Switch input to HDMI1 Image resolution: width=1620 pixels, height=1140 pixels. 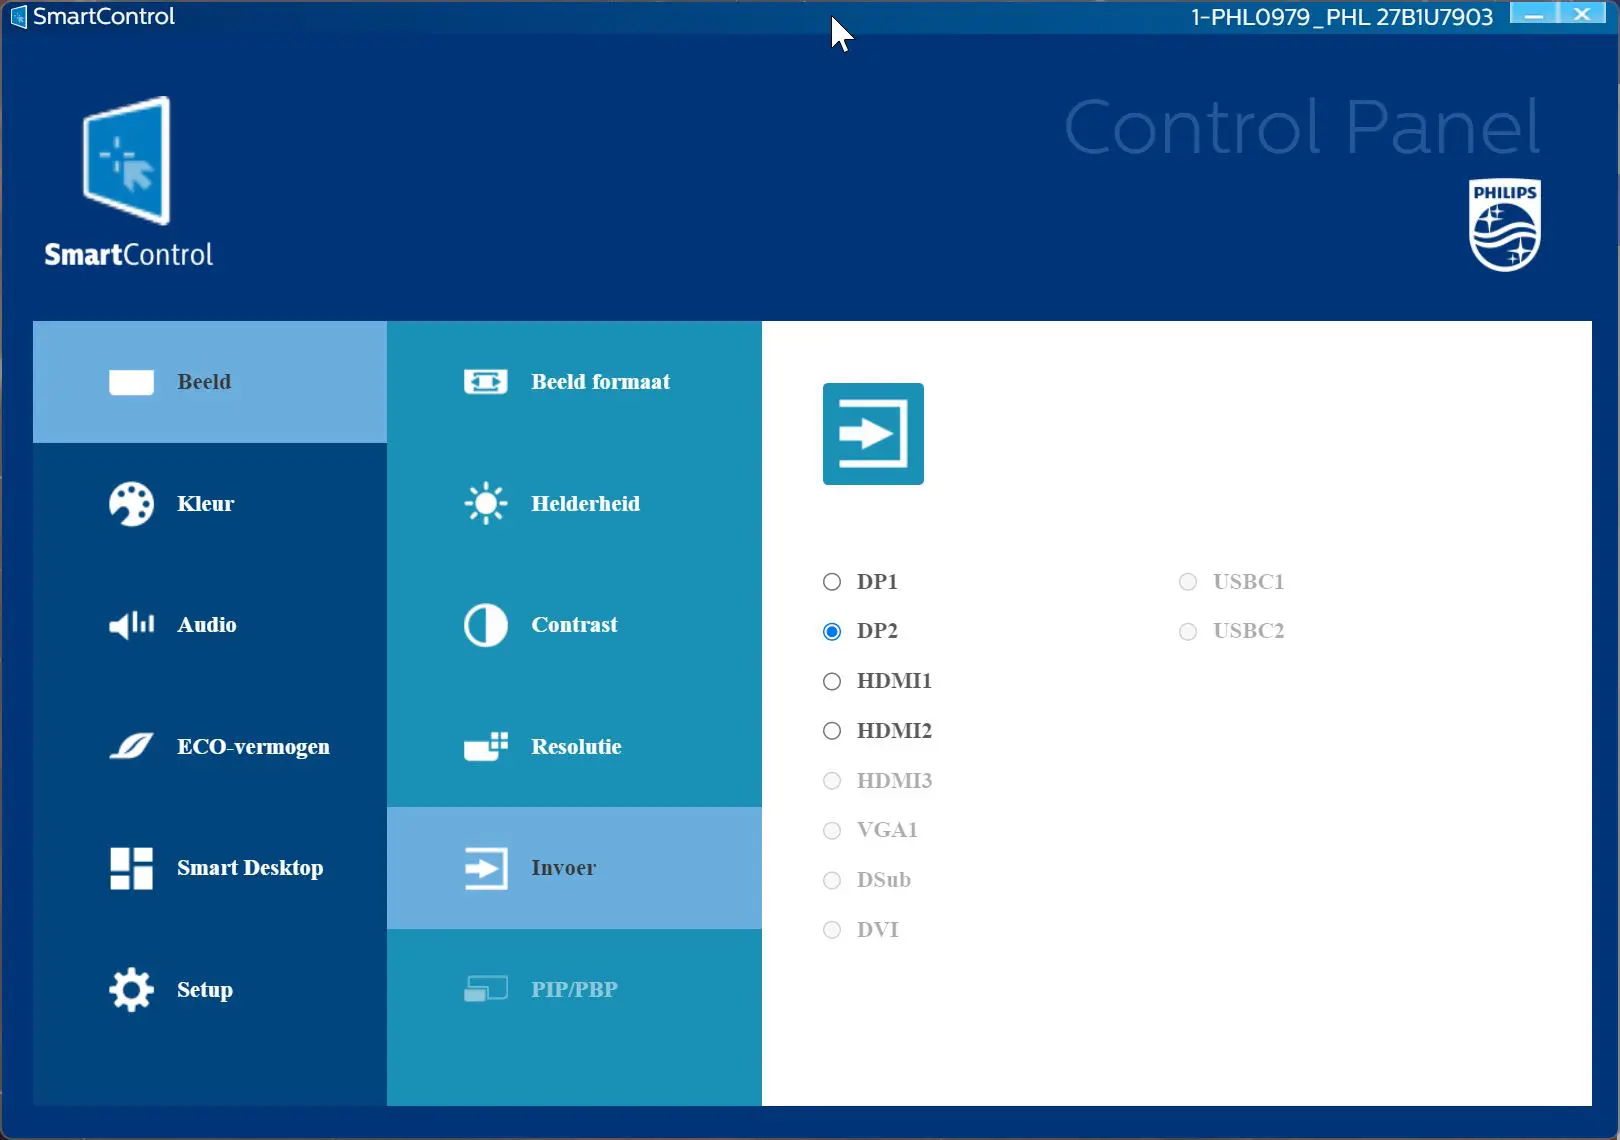[x=831, y=681]
